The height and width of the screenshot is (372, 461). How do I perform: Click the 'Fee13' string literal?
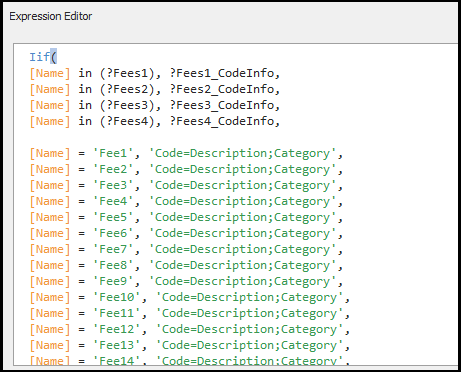pos(117,345)
